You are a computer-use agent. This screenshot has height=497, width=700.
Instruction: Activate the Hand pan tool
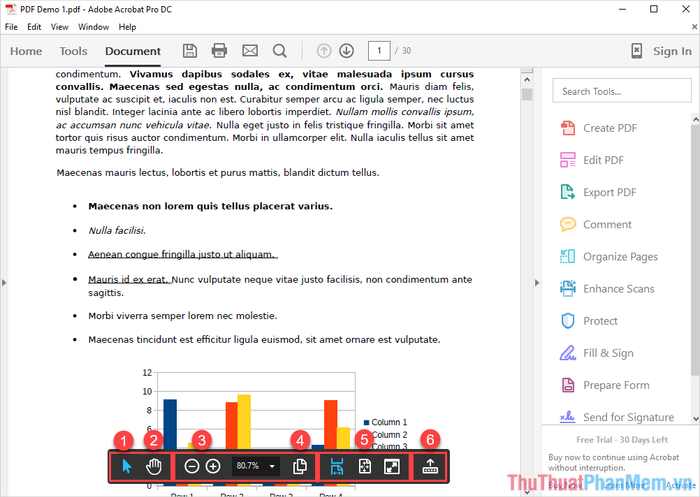pos(154,466)
